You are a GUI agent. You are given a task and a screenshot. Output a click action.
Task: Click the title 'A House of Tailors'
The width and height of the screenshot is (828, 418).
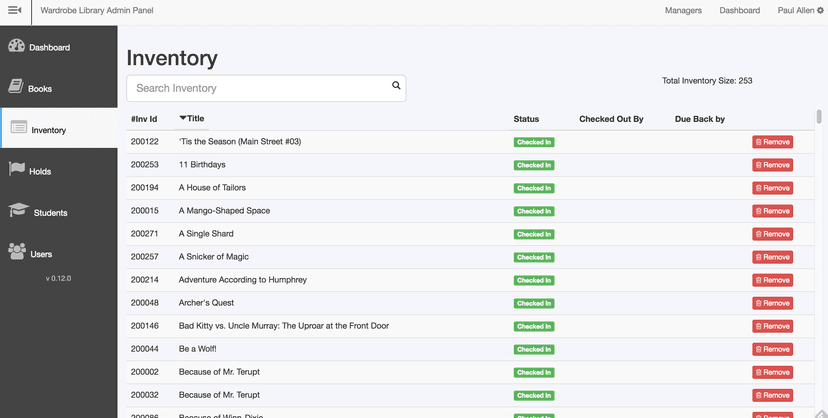click(212, 187)
